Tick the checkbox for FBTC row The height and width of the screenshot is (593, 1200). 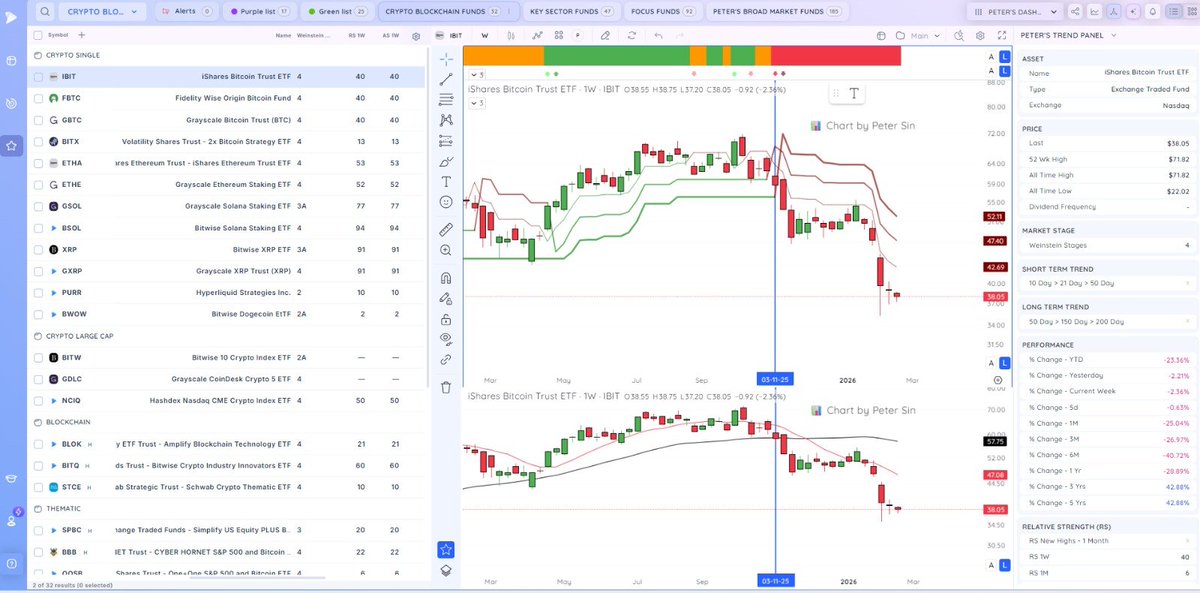[x=38, y=98]
